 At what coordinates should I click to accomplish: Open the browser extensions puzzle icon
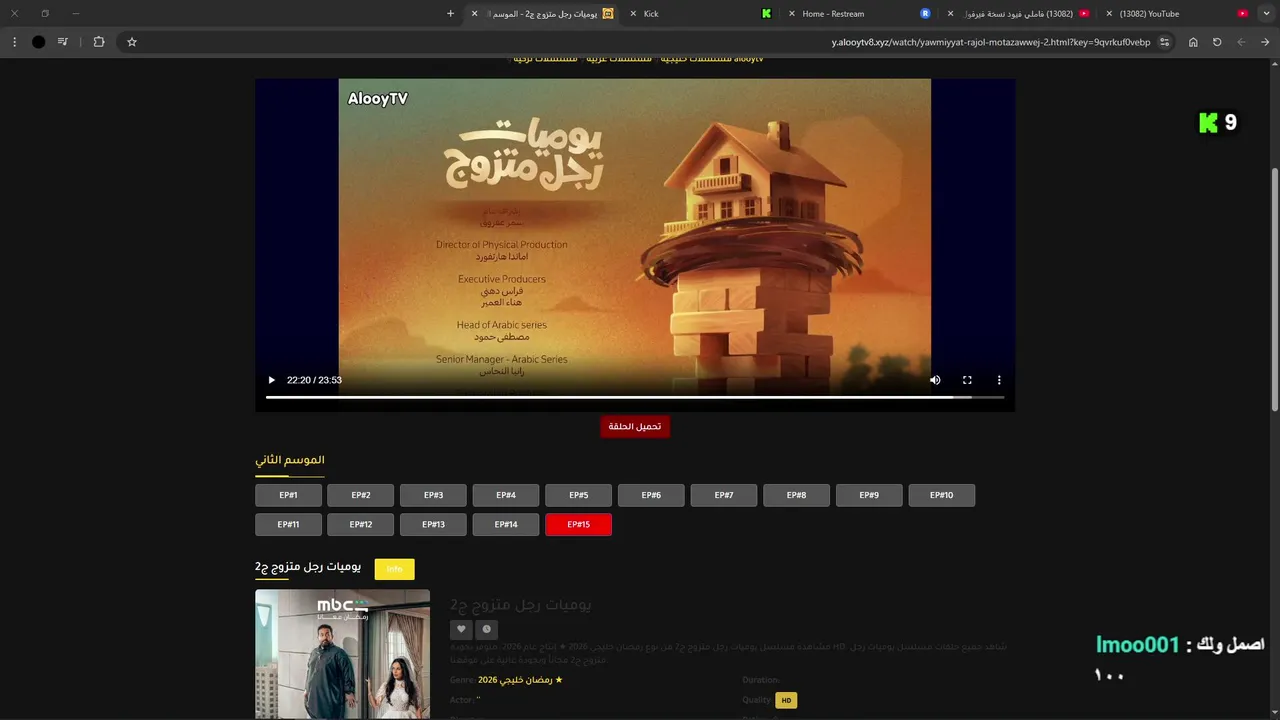(99, 42)
